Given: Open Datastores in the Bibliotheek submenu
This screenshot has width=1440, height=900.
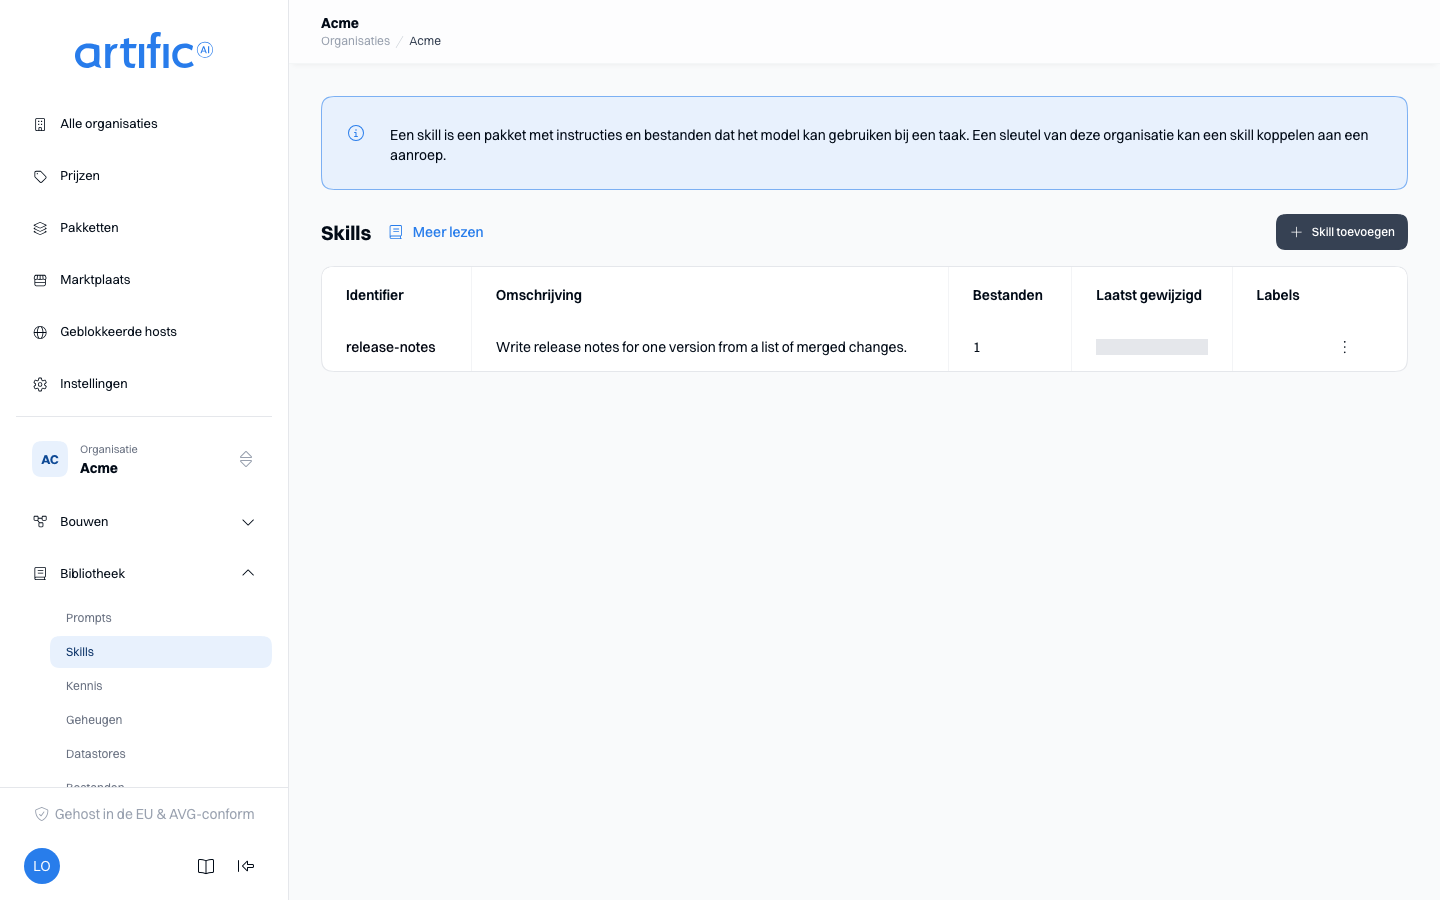Looking at the screenshot, I should click(161, 754).
